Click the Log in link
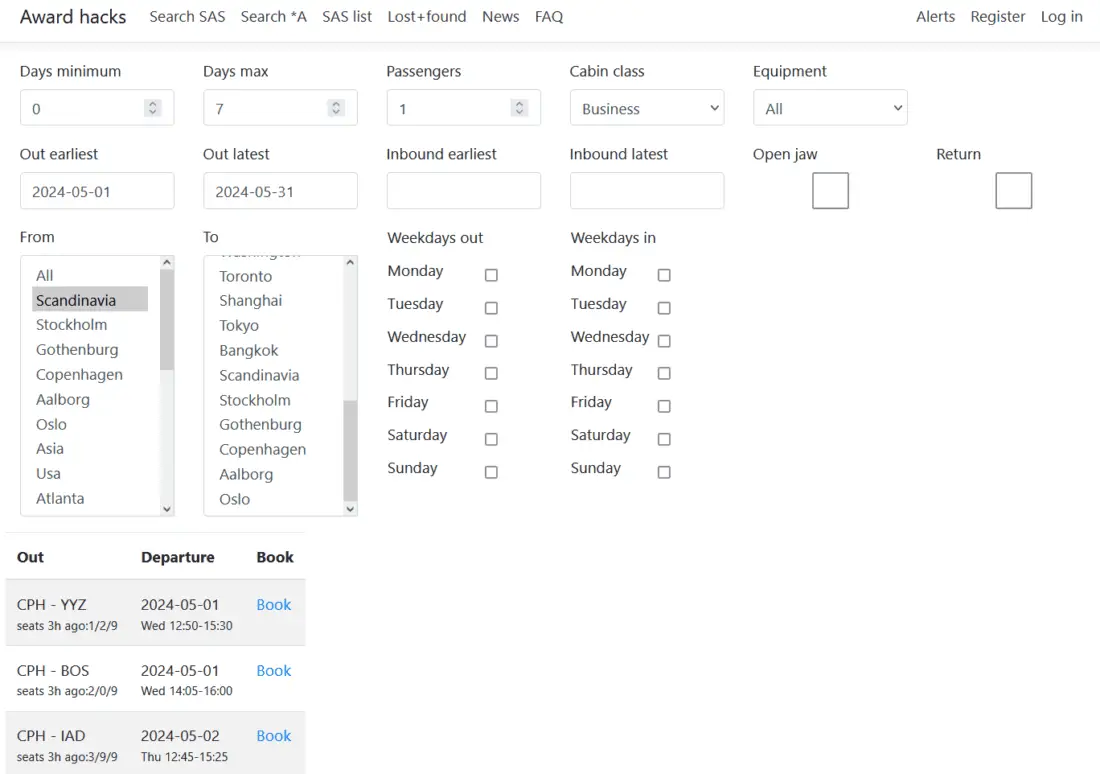 [1061, 17]
